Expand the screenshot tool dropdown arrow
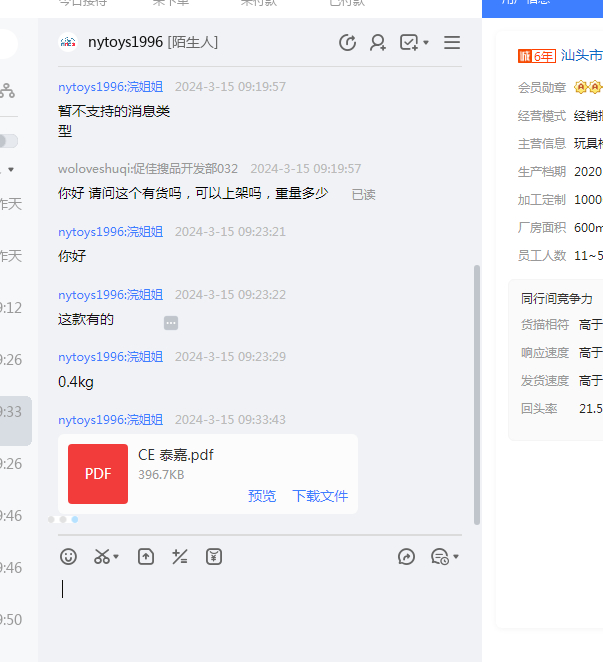This screenshot has height=662, width=603. point(117,557)
